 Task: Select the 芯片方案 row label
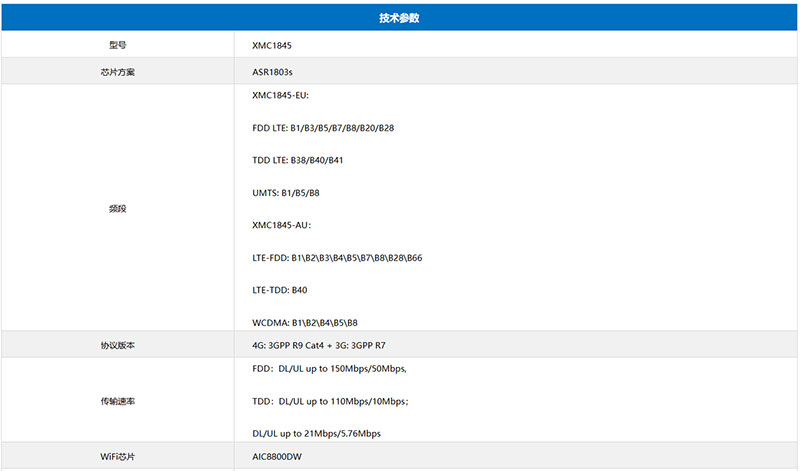(x=118, y=72)
